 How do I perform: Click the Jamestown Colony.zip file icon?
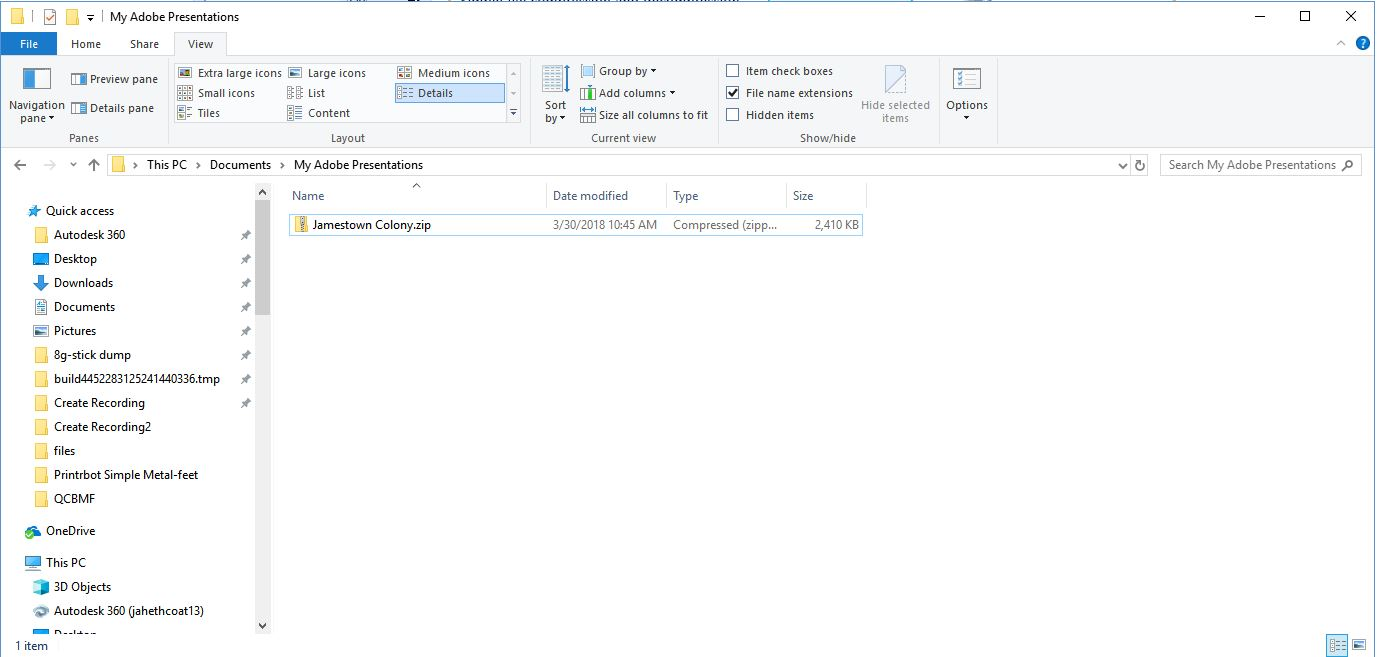tap(300, 225)
